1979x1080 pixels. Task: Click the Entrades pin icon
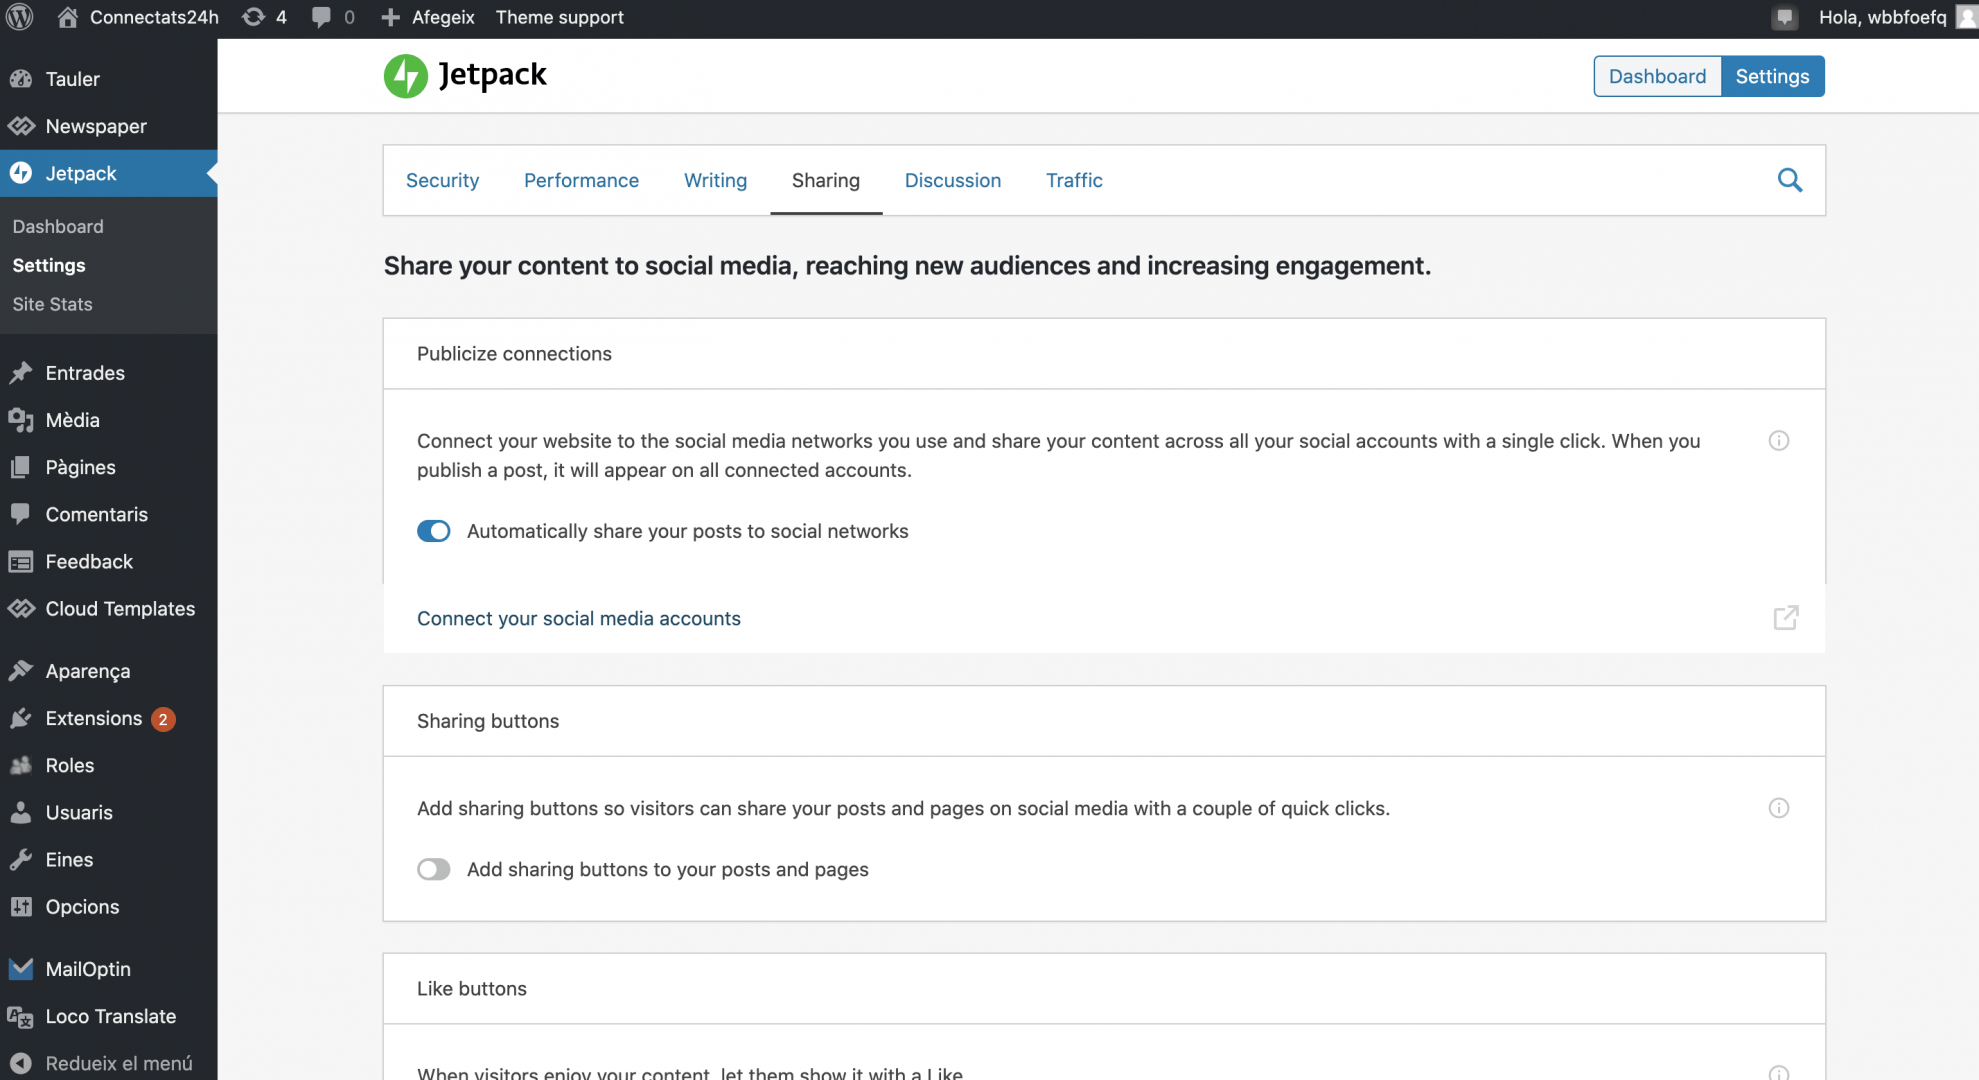(x=21, y=373)
